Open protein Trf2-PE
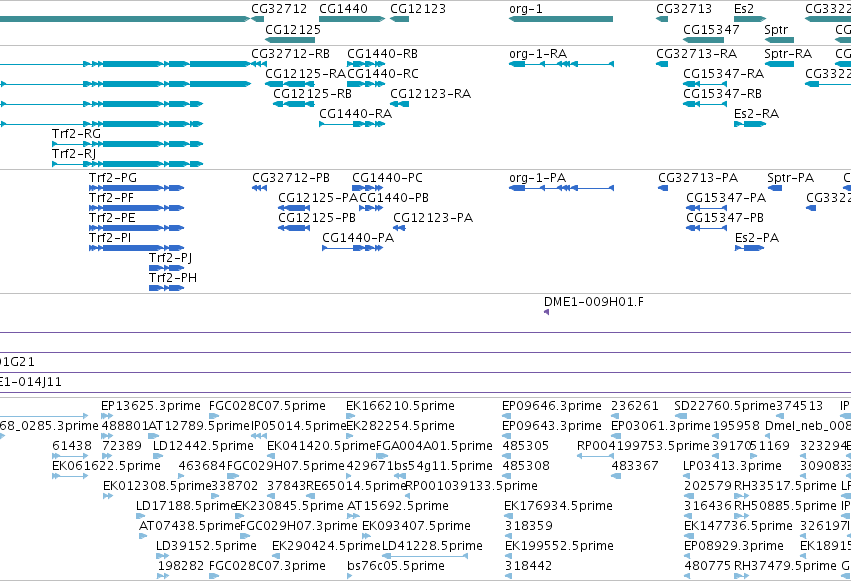 (x=112, y=218)
